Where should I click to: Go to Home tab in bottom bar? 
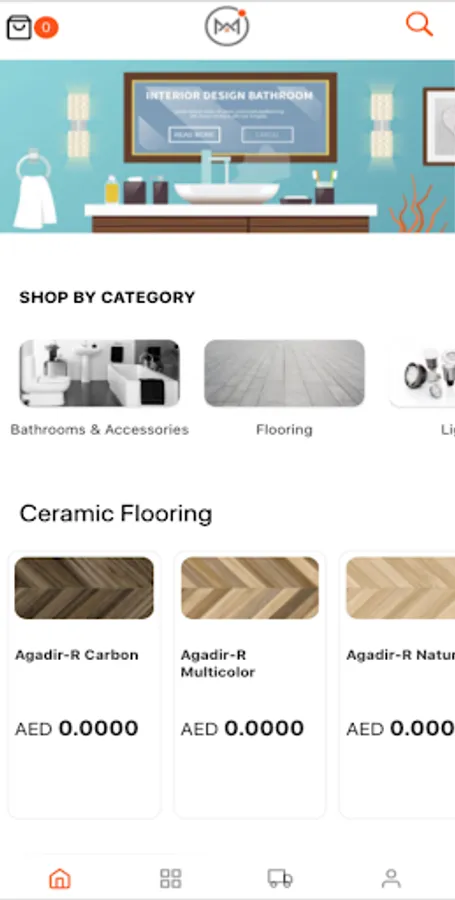[x=60, y=878]
